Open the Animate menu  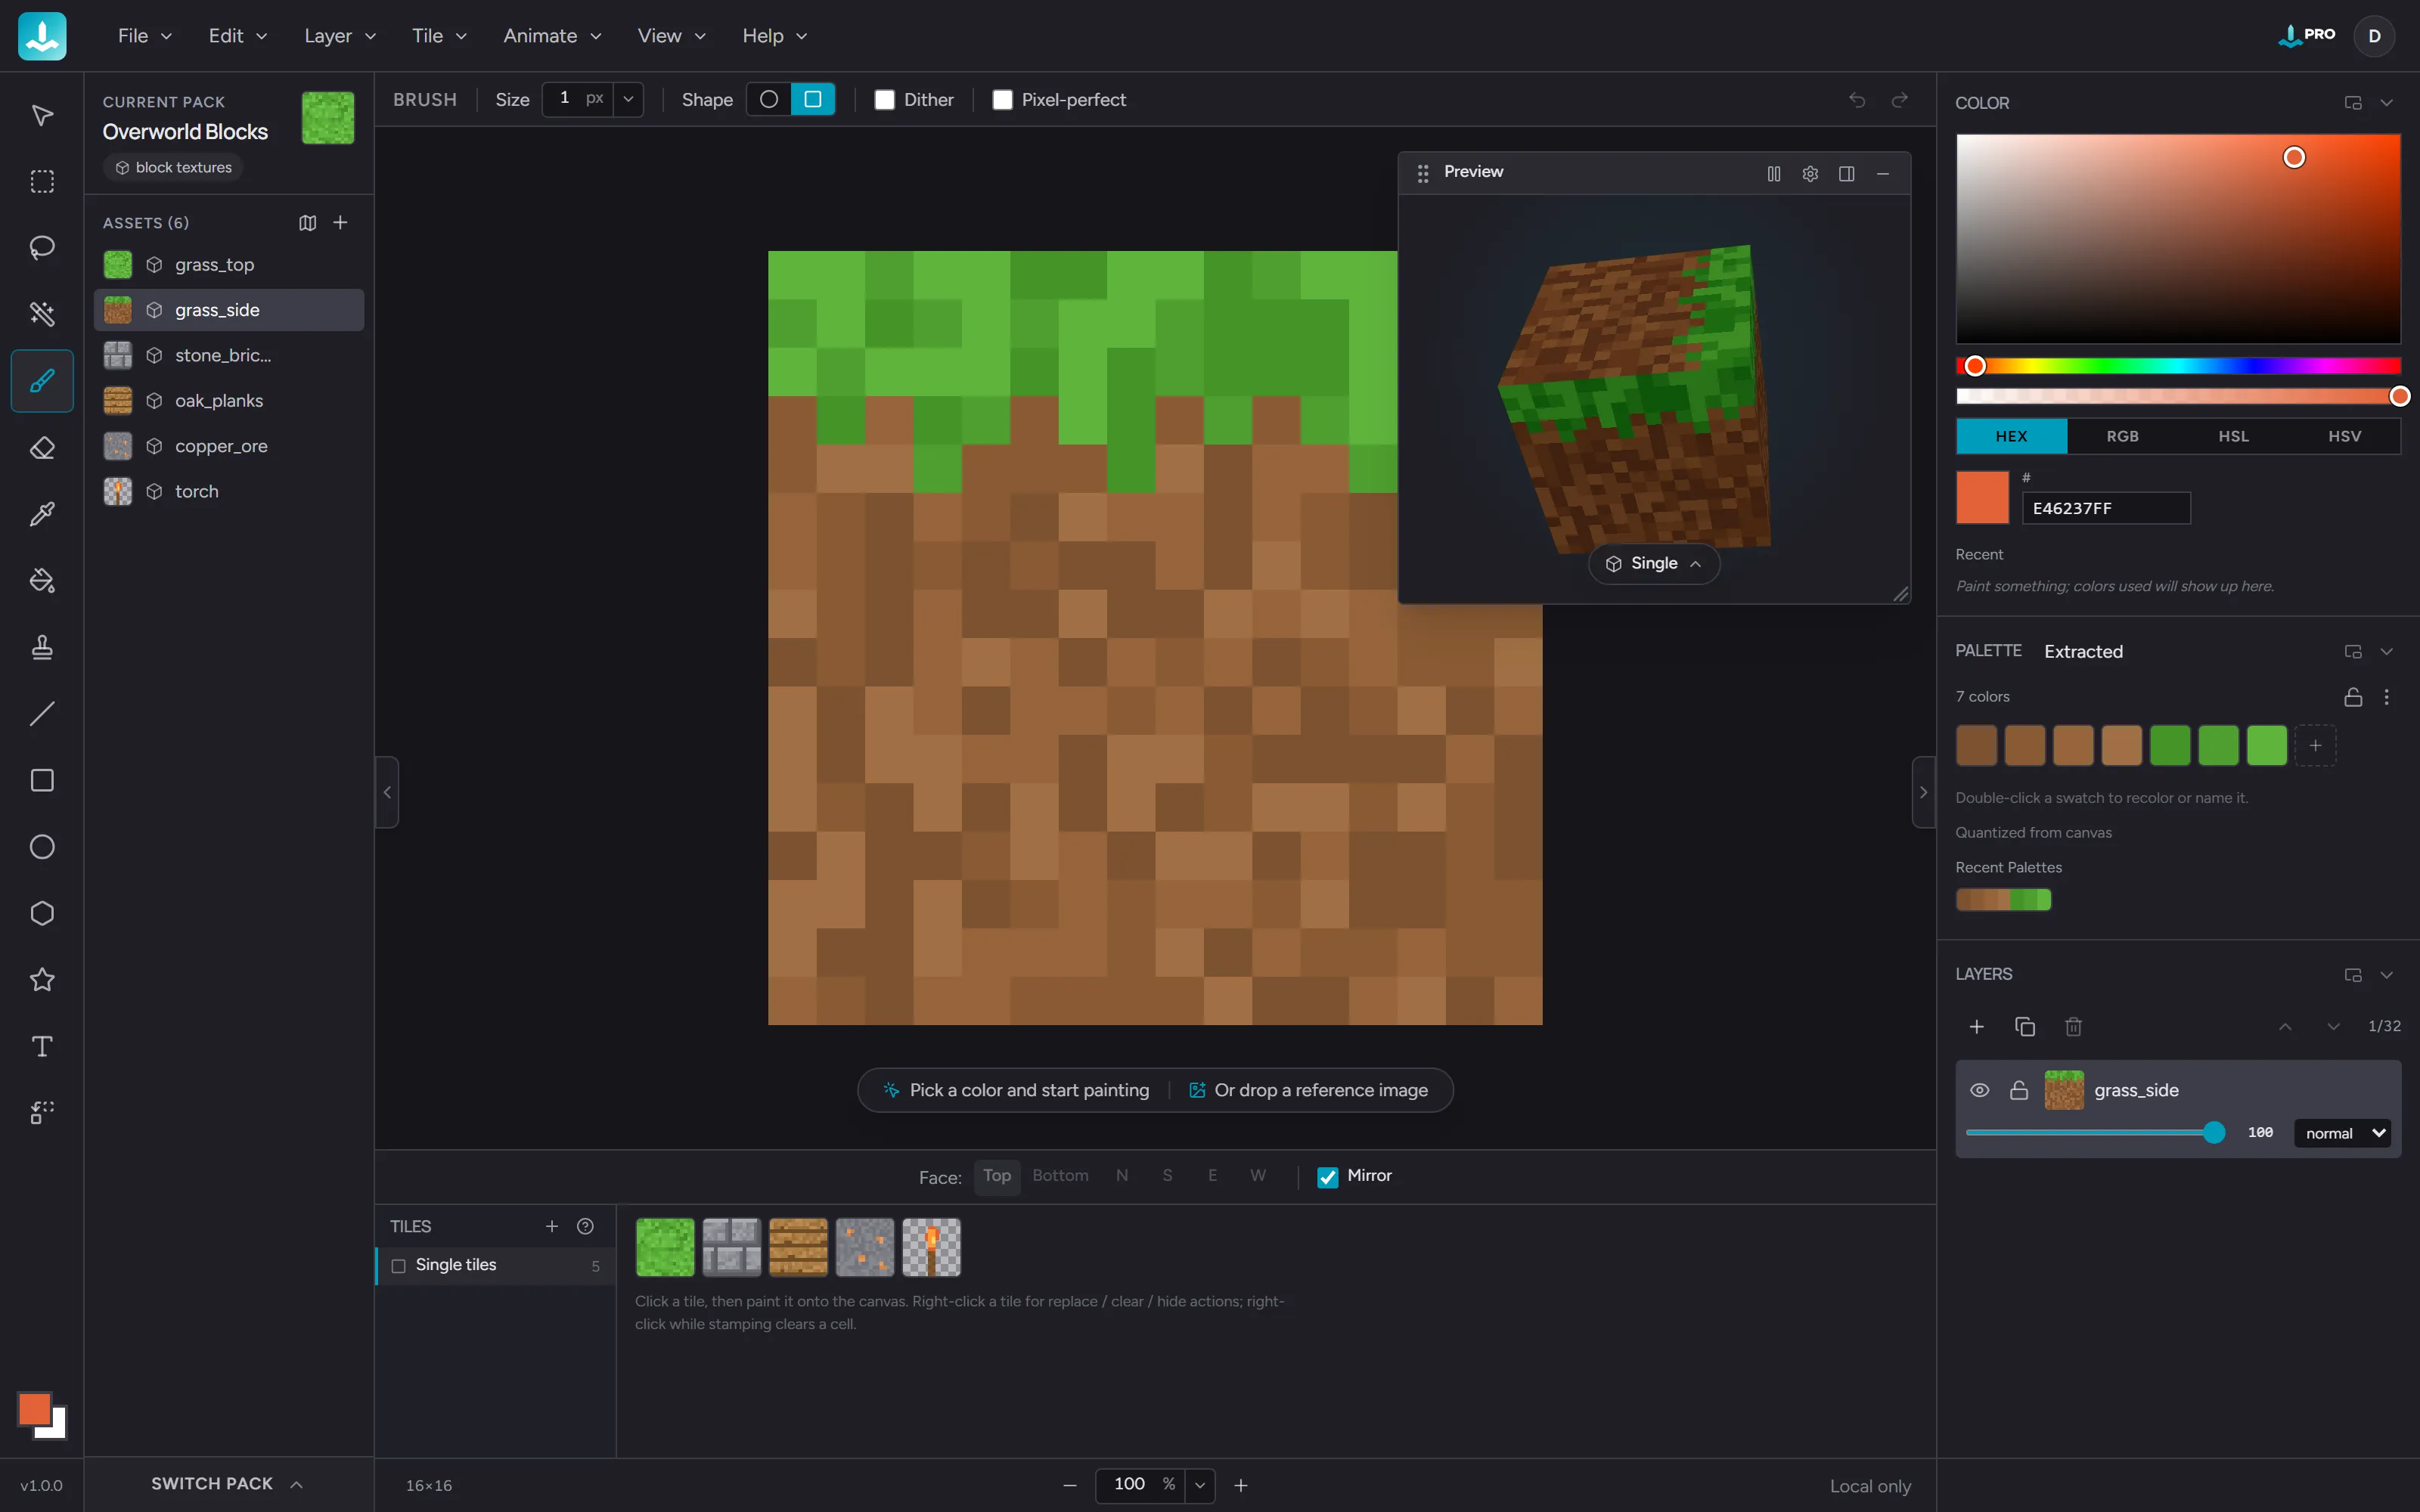(552, 36)
